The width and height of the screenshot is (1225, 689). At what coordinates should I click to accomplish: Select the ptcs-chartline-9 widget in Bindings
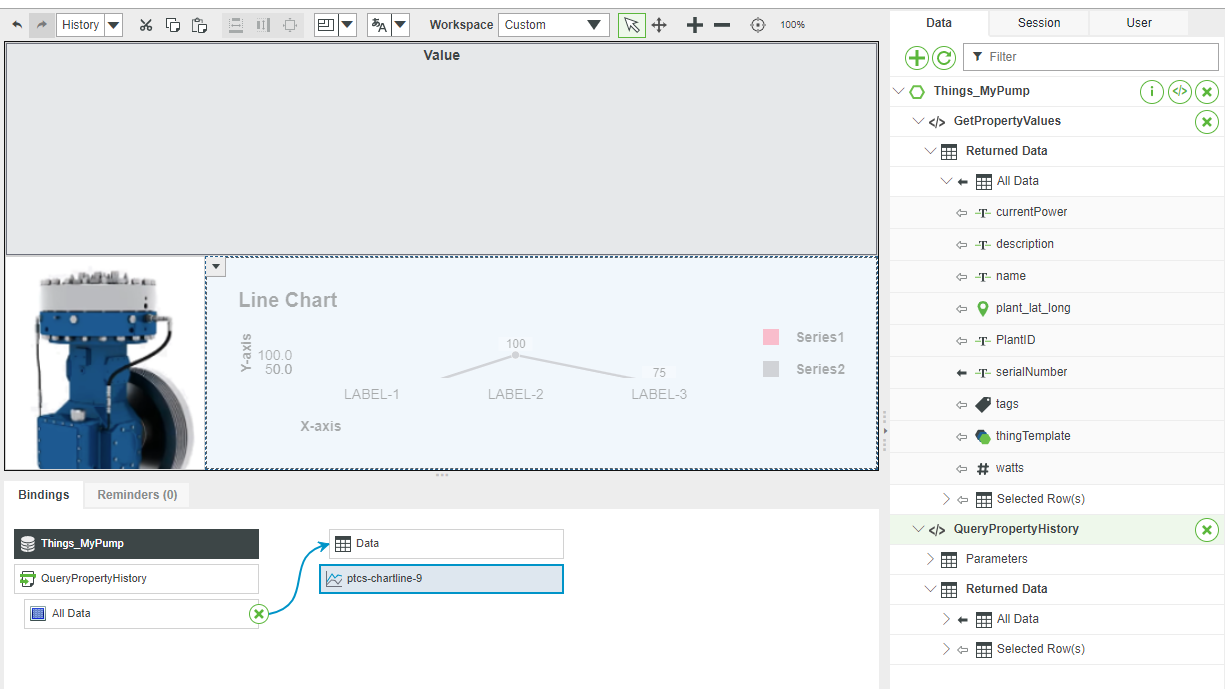441,578
